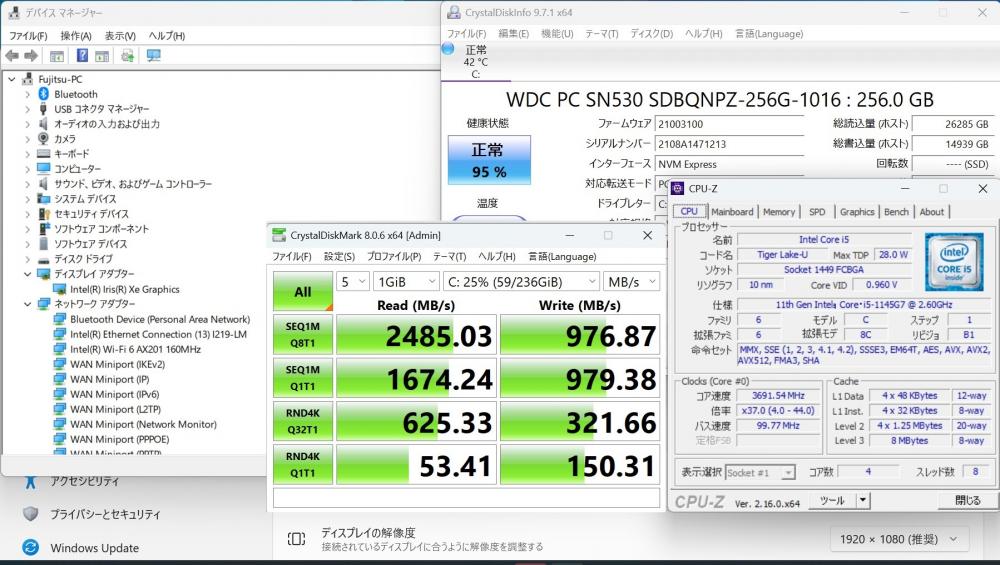Open the test count dropdown showing 5
This screenshot has height=565, width=1000.
353,282
